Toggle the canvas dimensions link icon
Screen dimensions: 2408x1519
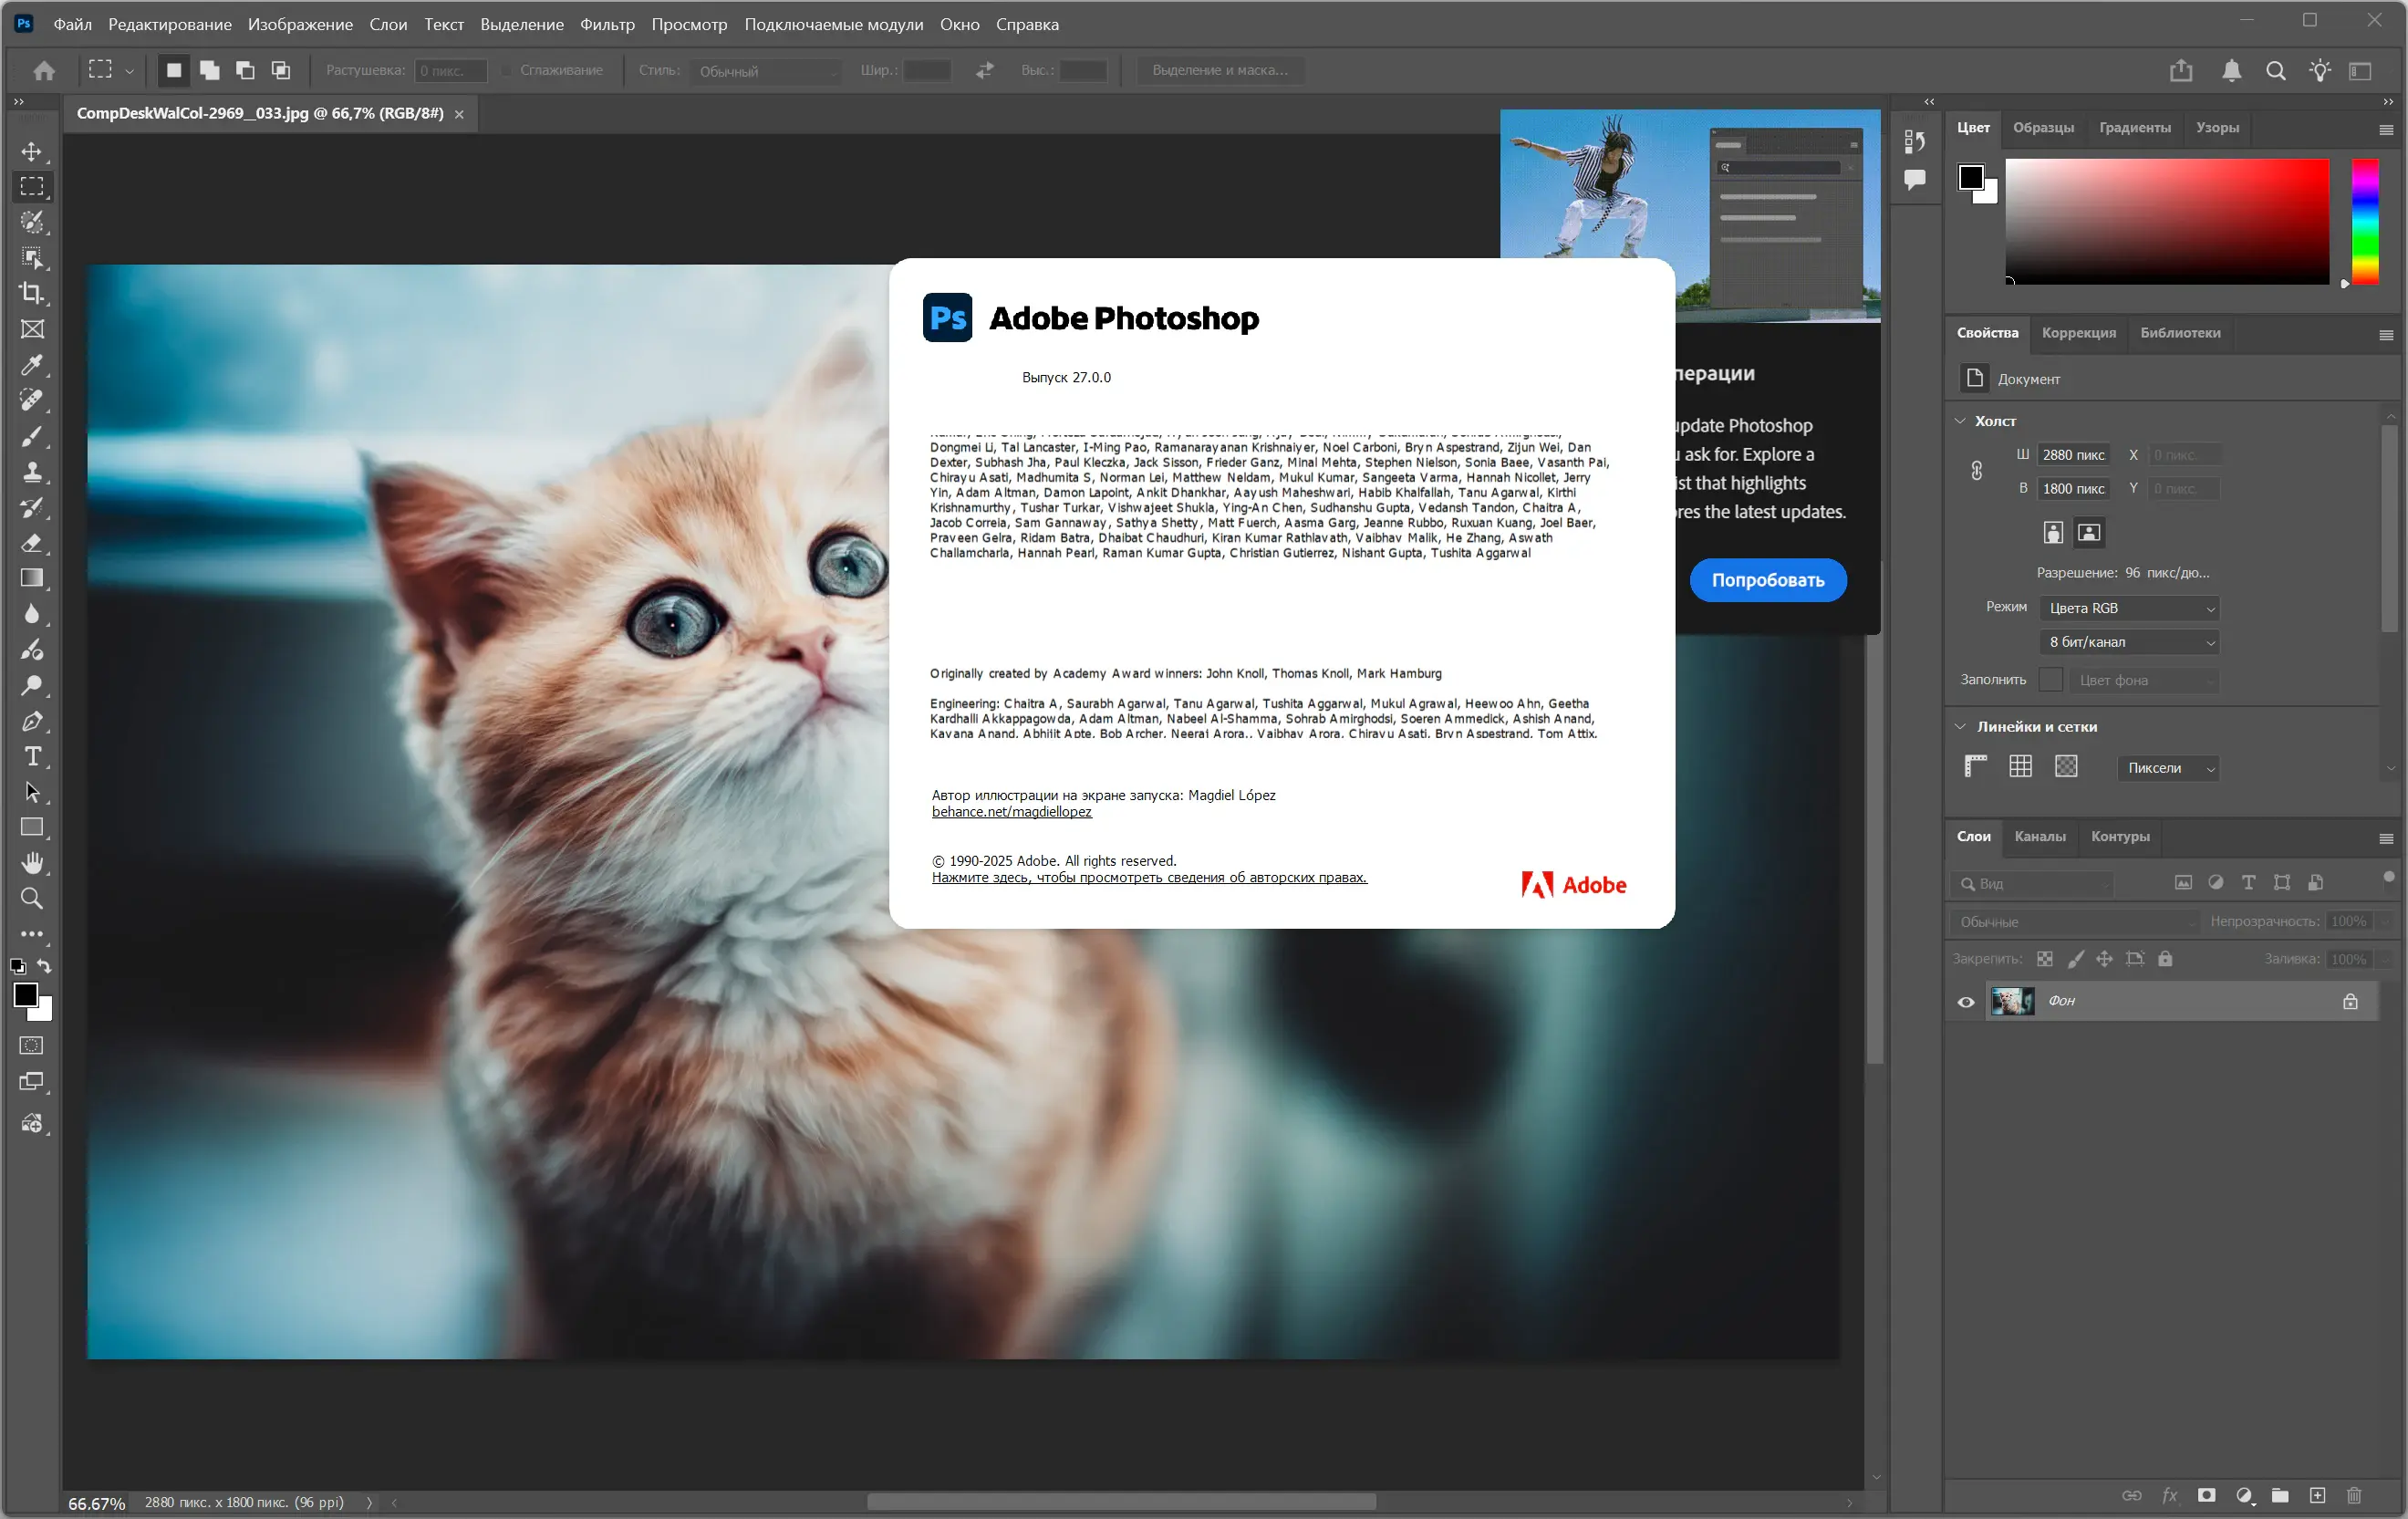[x=1976, y=471]
